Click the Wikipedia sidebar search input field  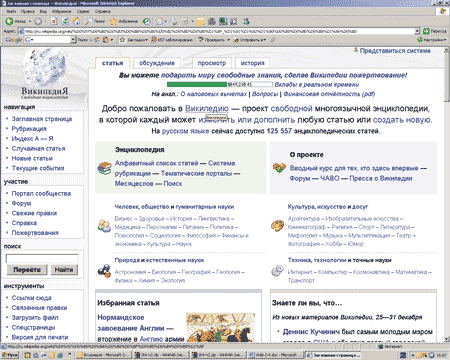(42, 258)
